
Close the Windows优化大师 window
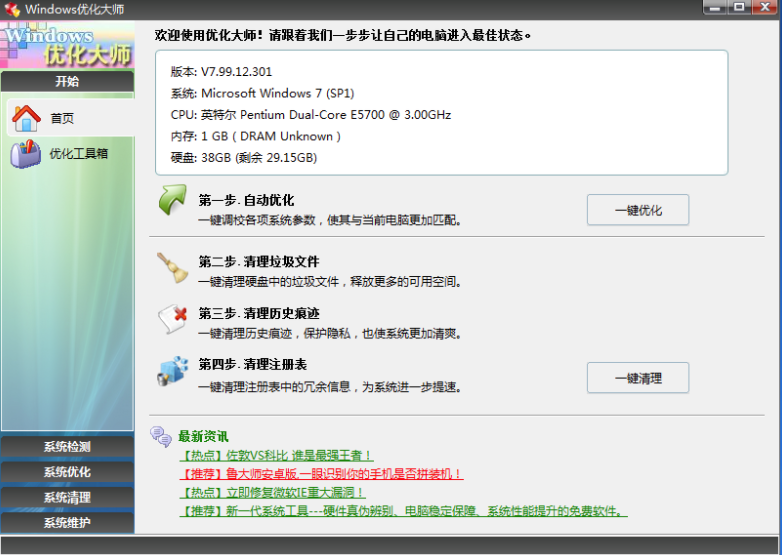[765, 7]
